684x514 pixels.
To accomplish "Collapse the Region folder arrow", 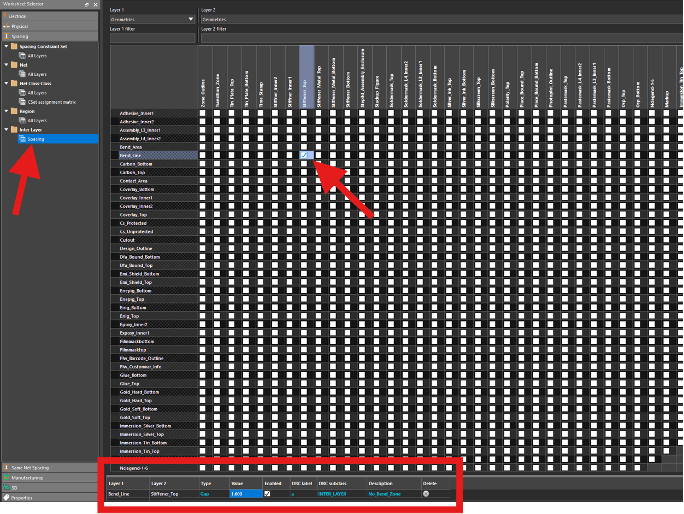I will tap(6, 111).
